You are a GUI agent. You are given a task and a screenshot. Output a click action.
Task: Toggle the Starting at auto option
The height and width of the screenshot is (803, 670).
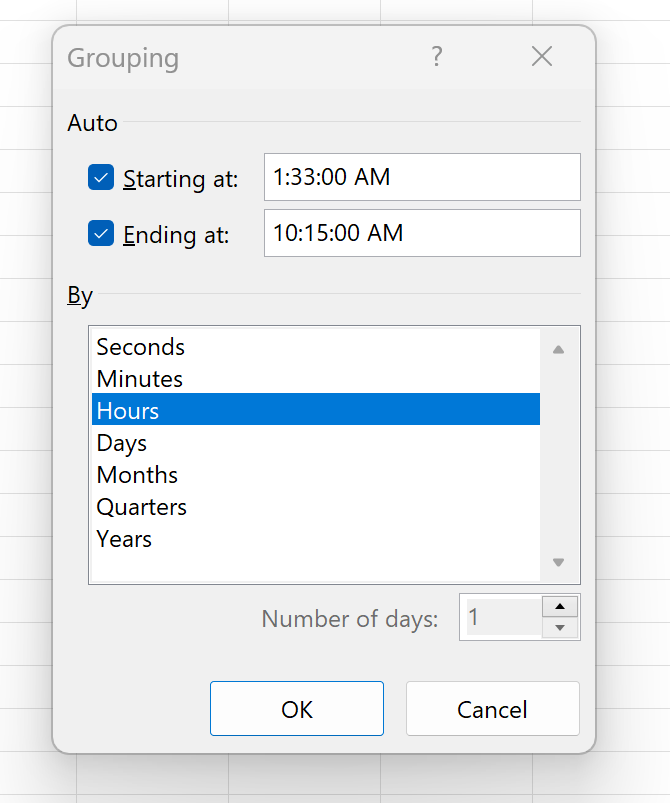(x=100, y=177)
